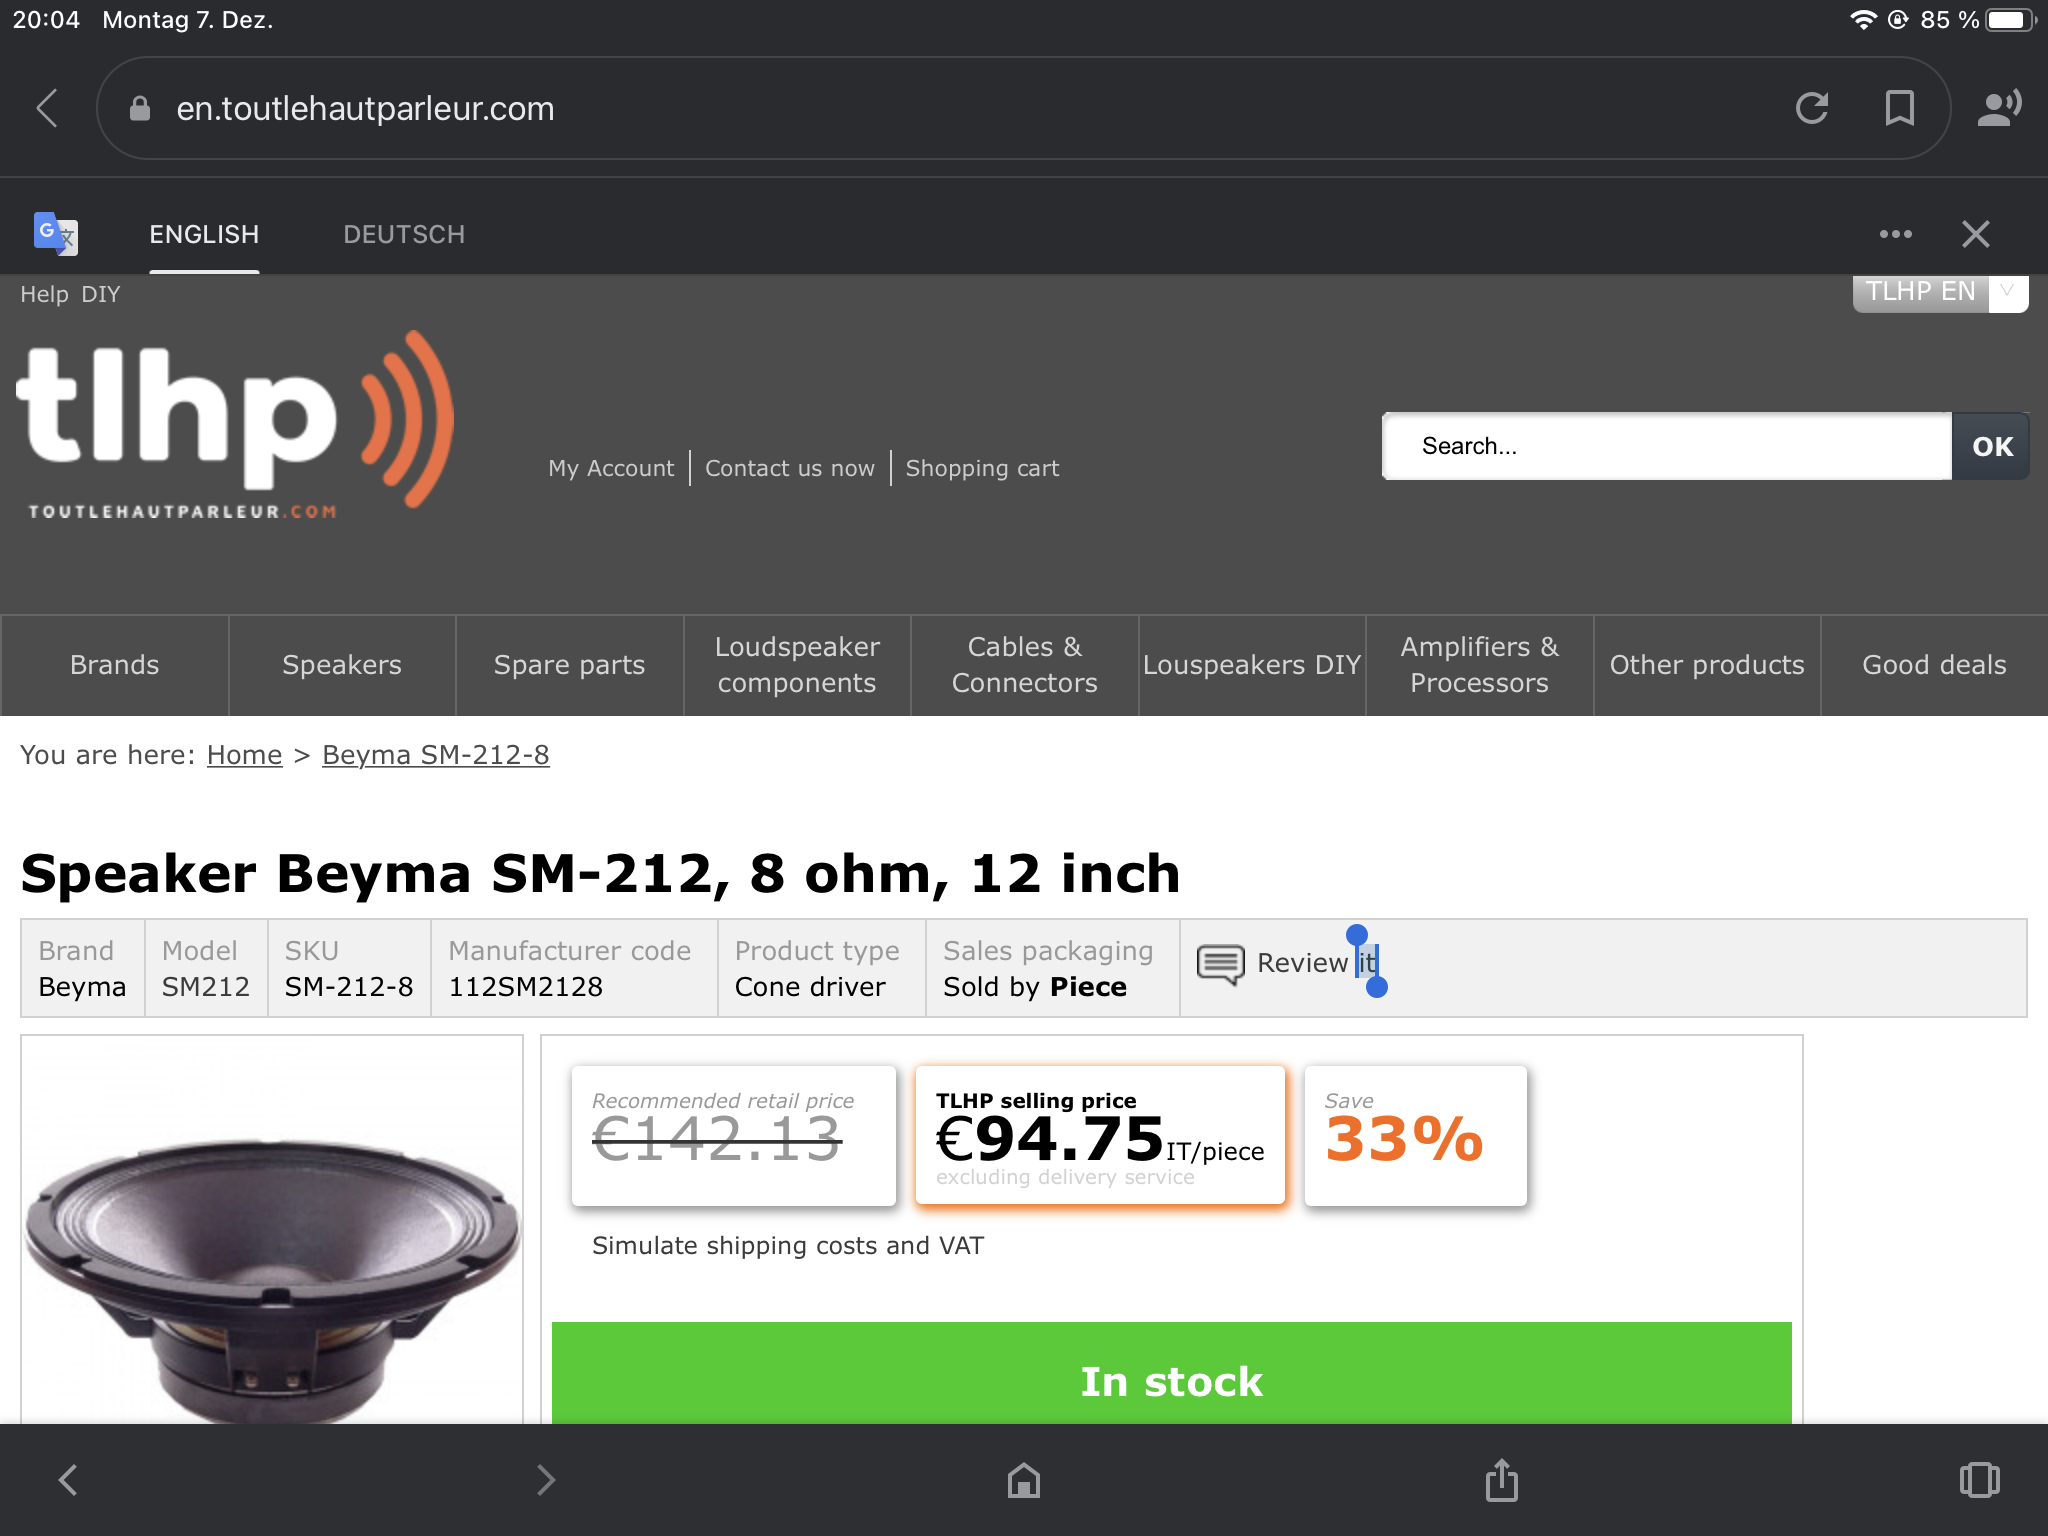The image size is (2048, 1536).
Task: Tap manufacturer code 112SM2128
Action: [525, 987]
